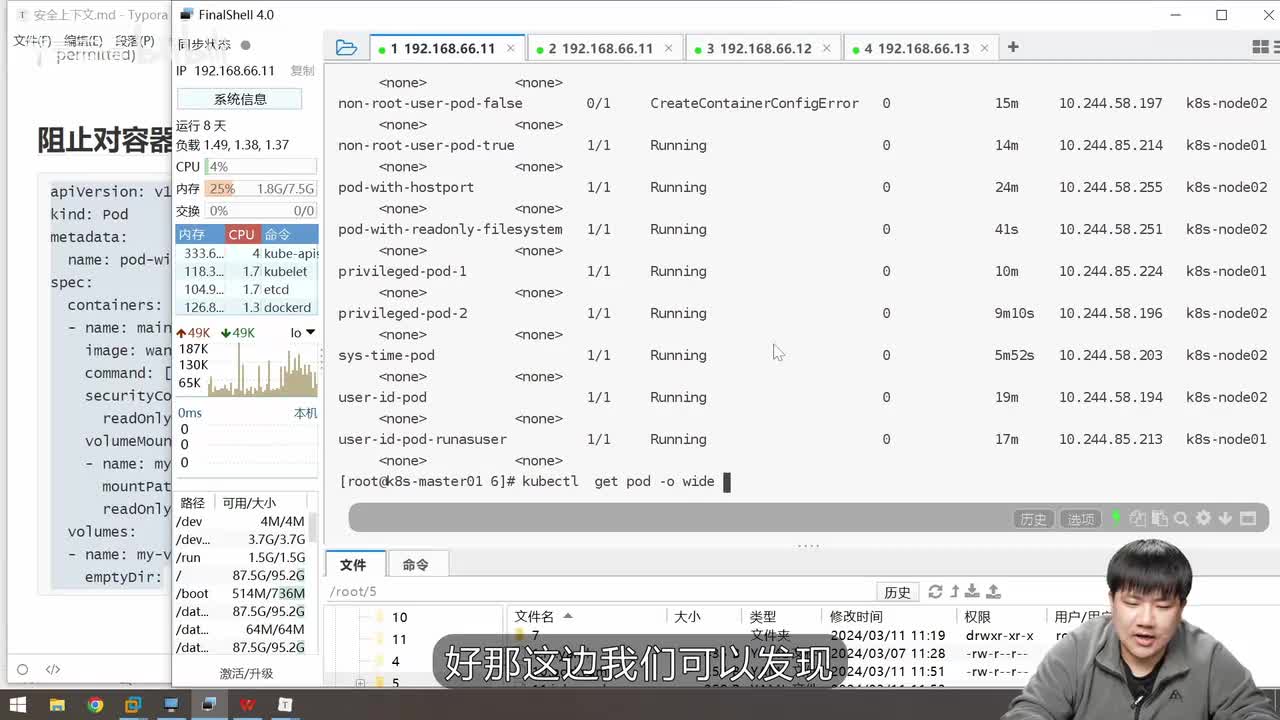Click the paste icon in command bar

coord(1160,518)
